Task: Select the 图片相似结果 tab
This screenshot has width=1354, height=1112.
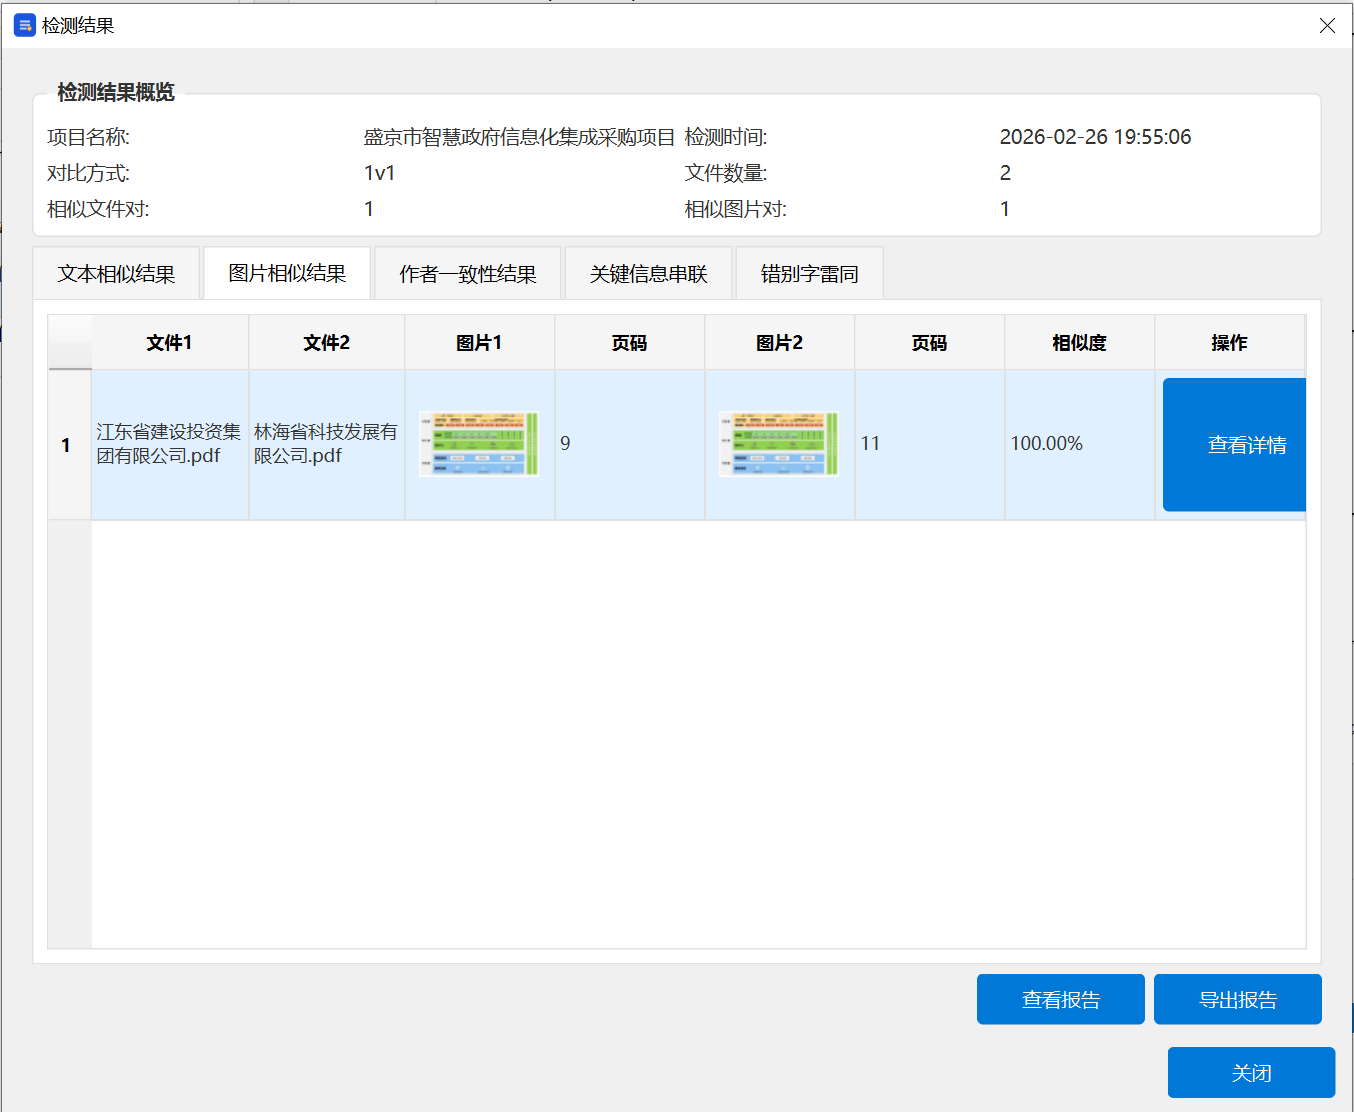Action: [287, 272]
